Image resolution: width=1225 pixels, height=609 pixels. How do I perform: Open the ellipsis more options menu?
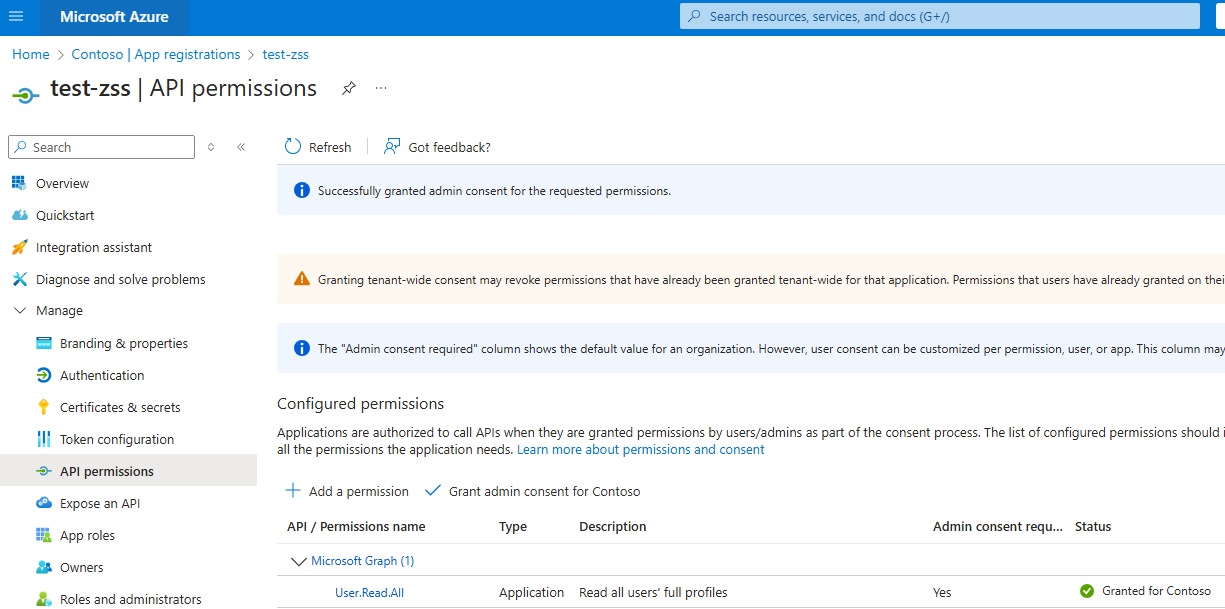pyautogui.click(x=381, y=88)
